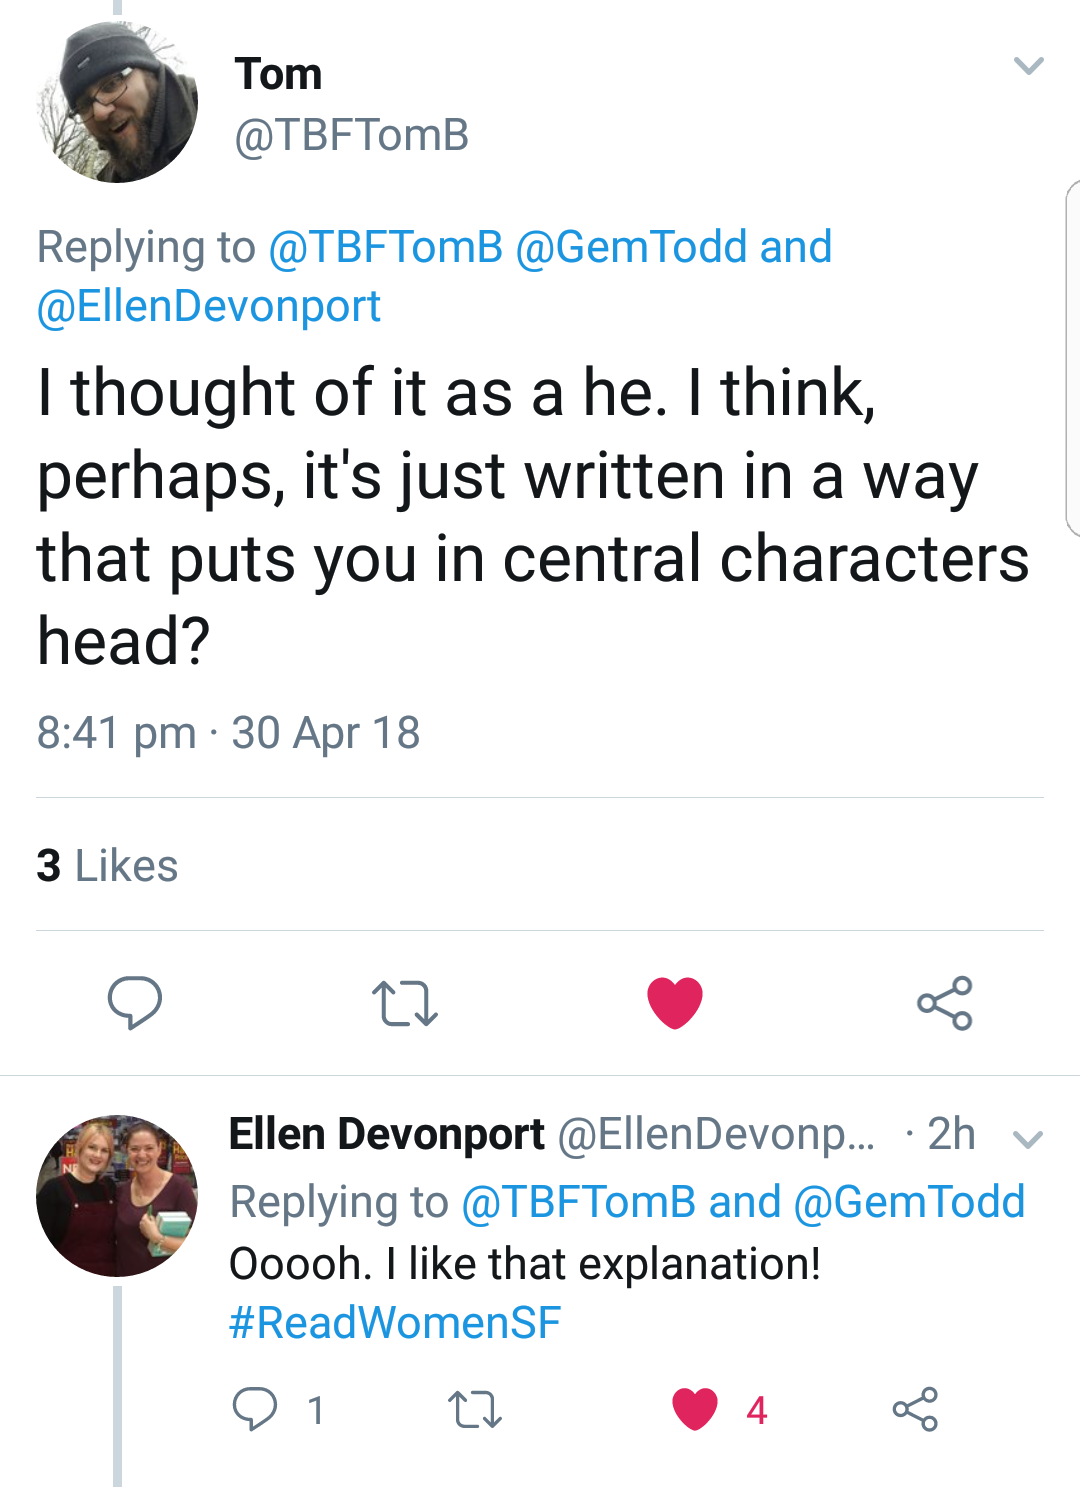Open @GemTodd mention in Ellen's reply
The height and width of the screenshot is (1487, 1080).
tap(909, 1202)
